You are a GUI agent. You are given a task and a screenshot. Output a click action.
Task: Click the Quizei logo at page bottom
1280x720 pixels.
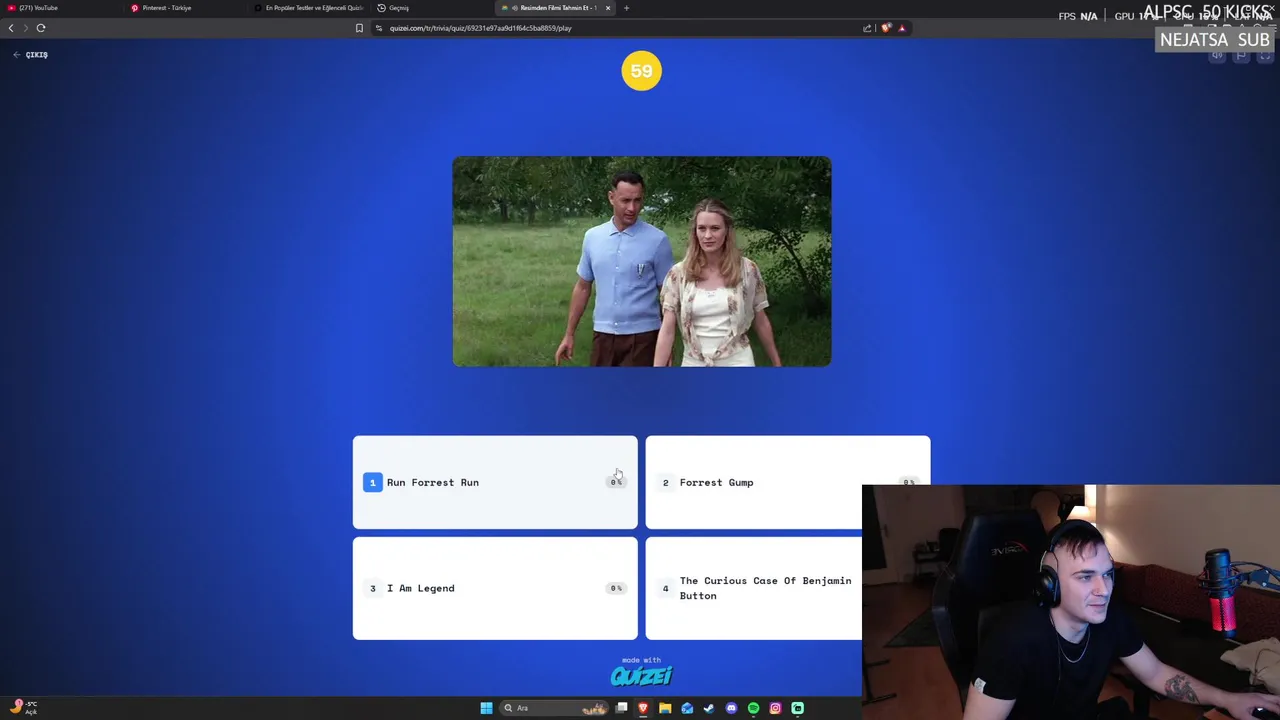tap(641, 676)
